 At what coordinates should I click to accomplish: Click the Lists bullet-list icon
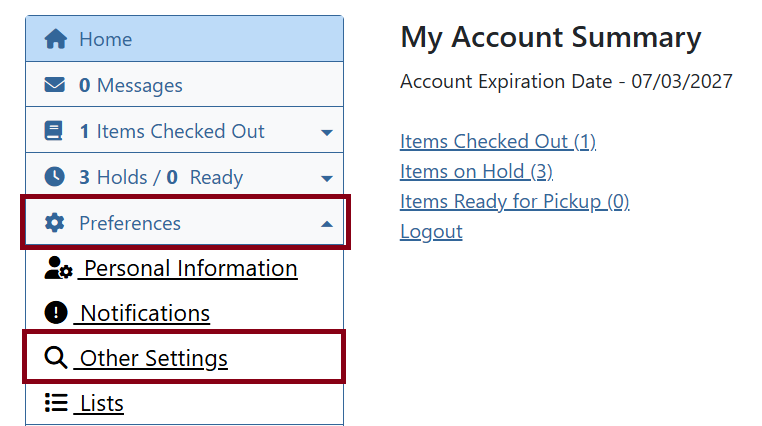click(x=56, y=403)
